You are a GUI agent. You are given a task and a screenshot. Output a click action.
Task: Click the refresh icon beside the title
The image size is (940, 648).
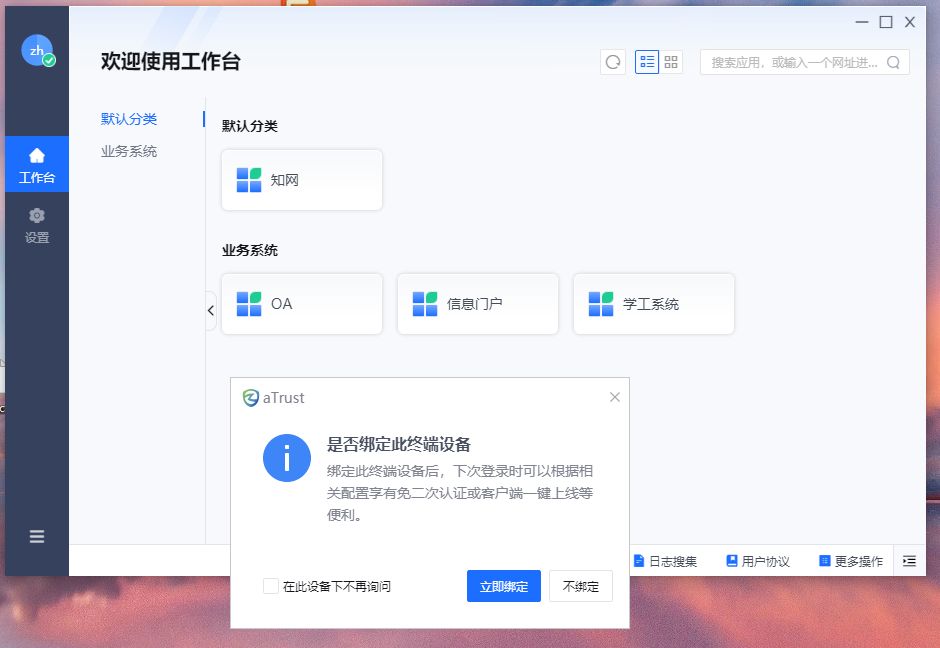(x=613, y=62)
